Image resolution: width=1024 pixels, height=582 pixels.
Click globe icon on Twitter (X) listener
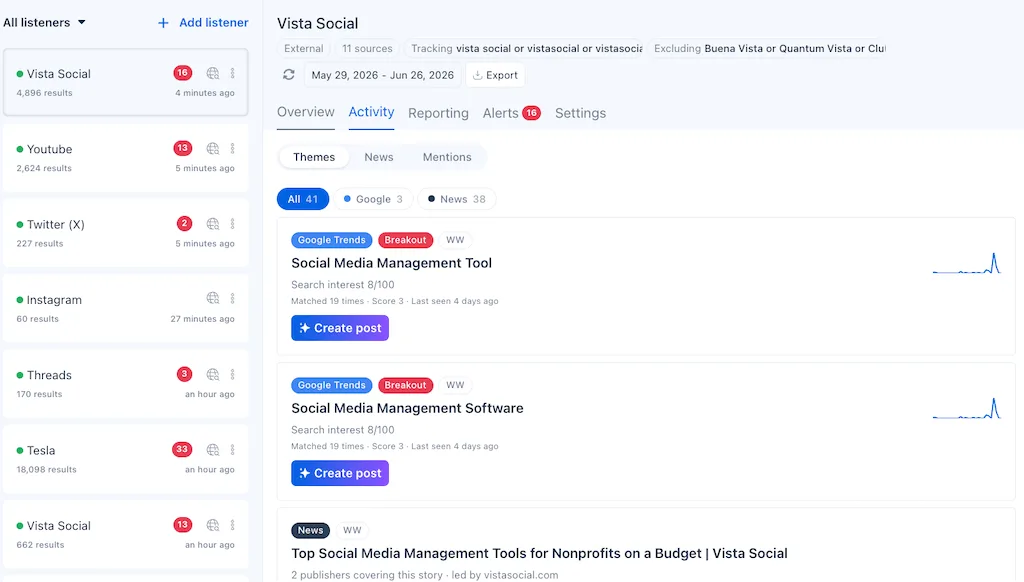coord(213,224)
